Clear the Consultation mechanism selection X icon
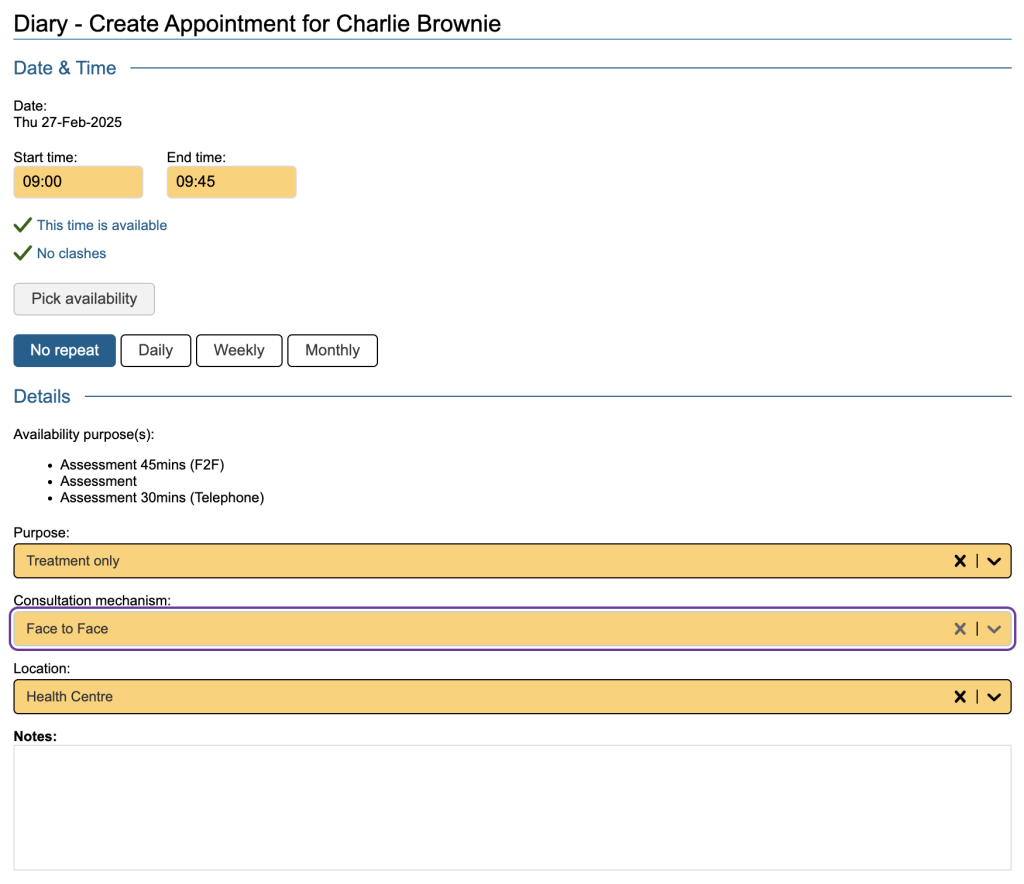The image size is (1024, 884). (960, 629)
